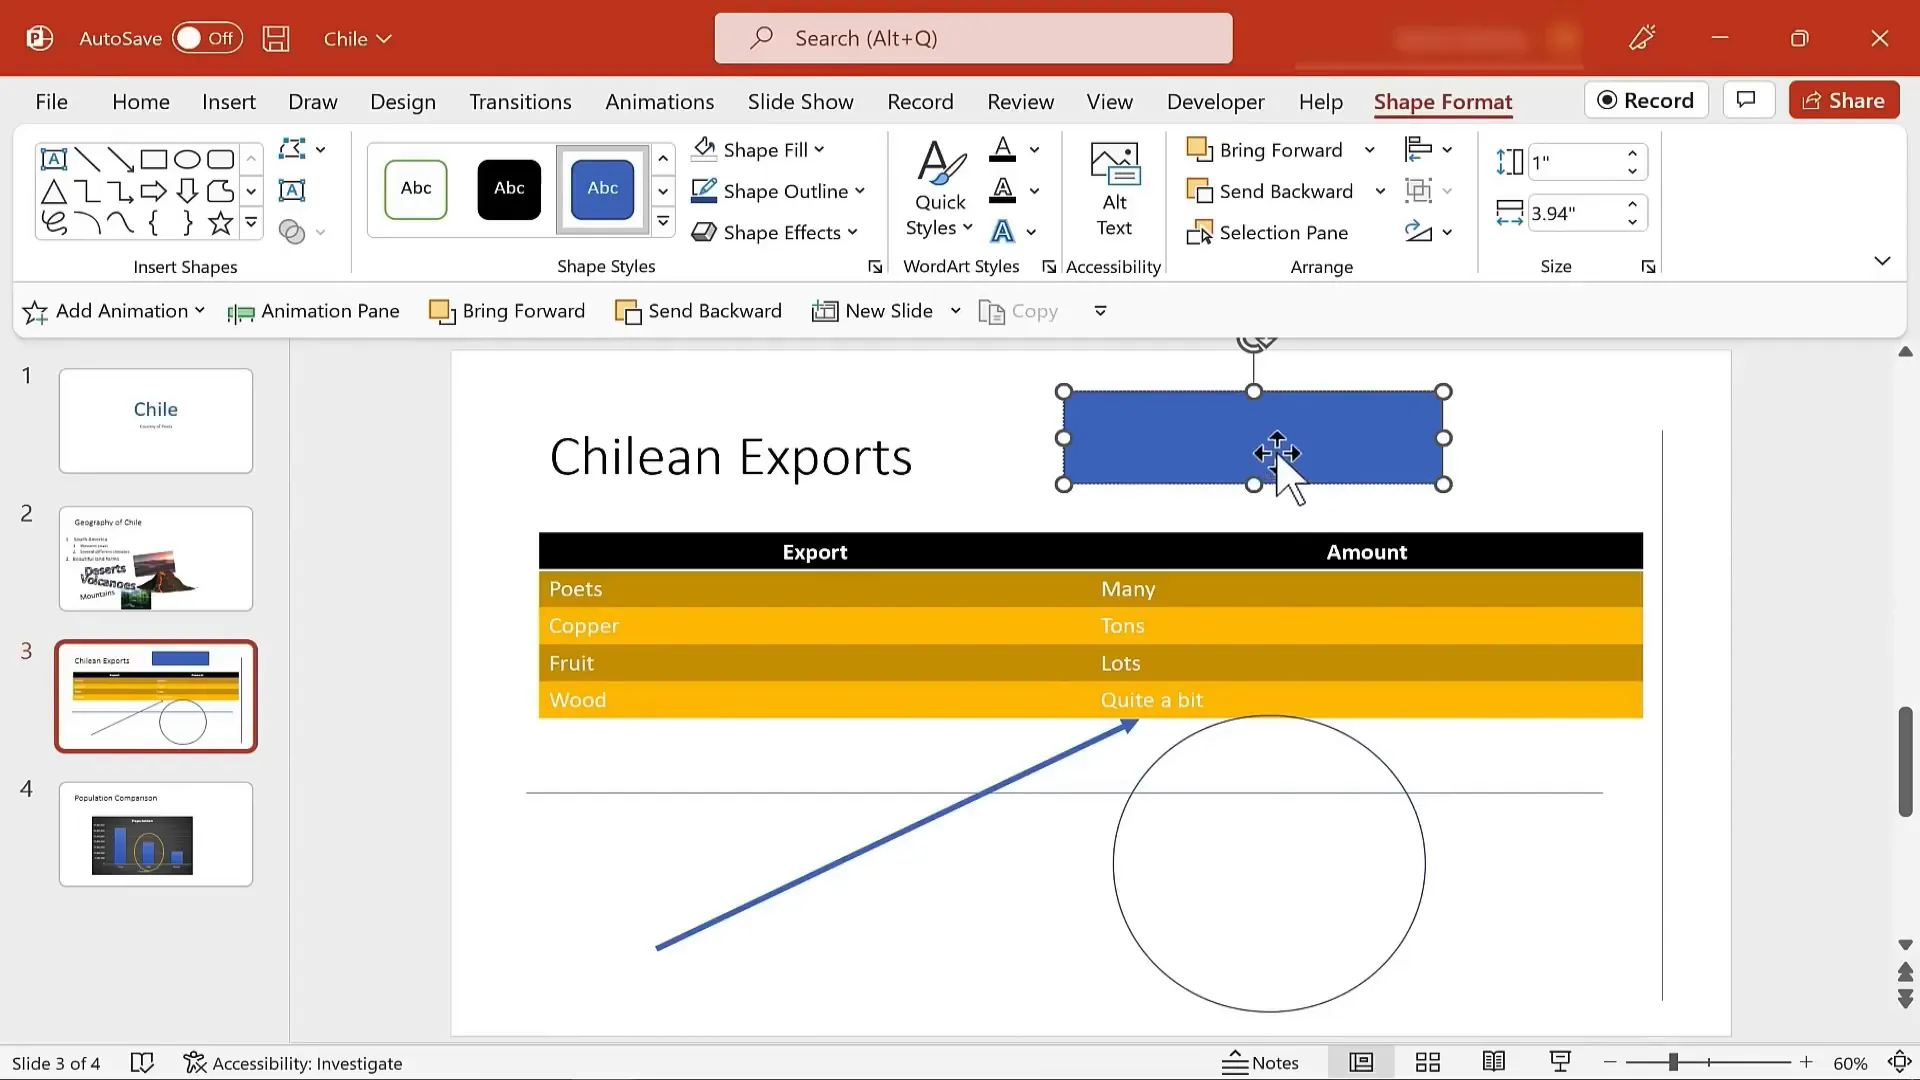The width and height of the screenshot is (1920, 1080).
Task: Switch to the Animations tab
Action: pyautogui.click(x=659, y=101)
